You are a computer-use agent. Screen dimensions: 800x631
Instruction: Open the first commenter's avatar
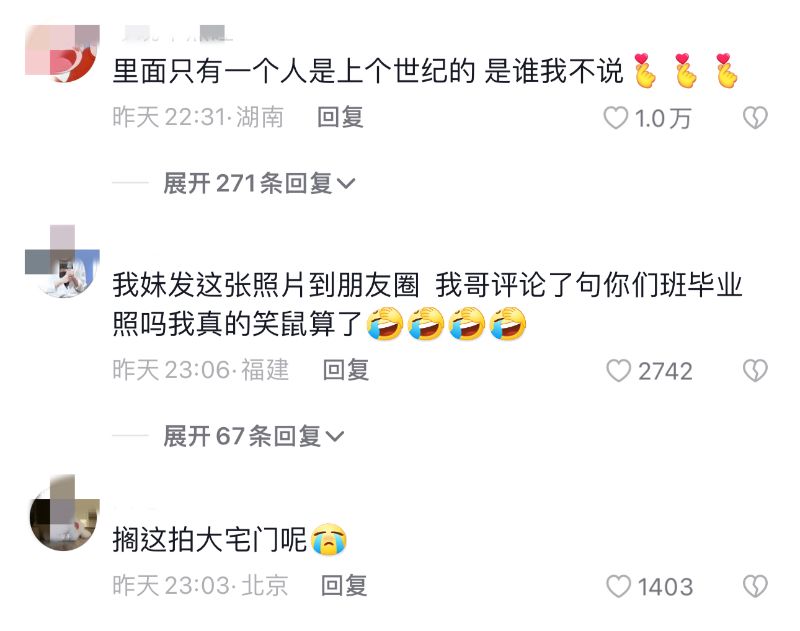click(62, 54)
